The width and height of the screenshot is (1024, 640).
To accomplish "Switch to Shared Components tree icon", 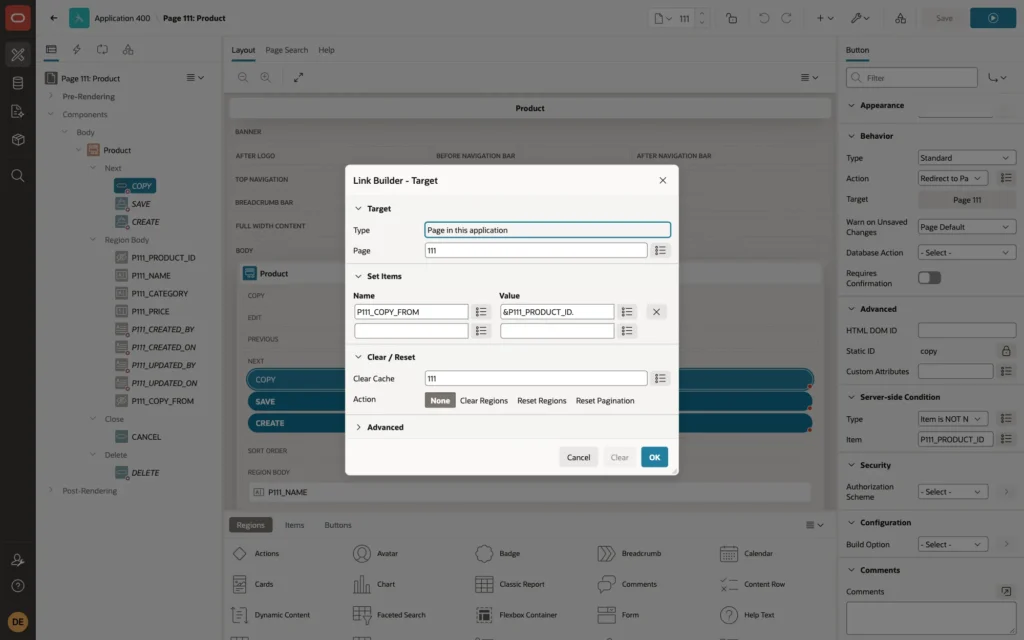I will click(x=128, y=50).
